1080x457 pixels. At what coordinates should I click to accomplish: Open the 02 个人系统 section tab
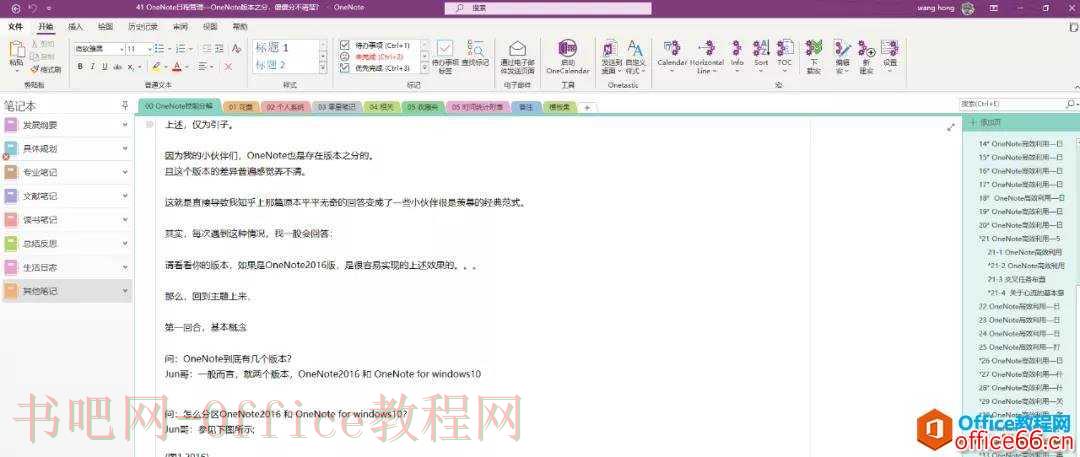(x=285, y=108)
